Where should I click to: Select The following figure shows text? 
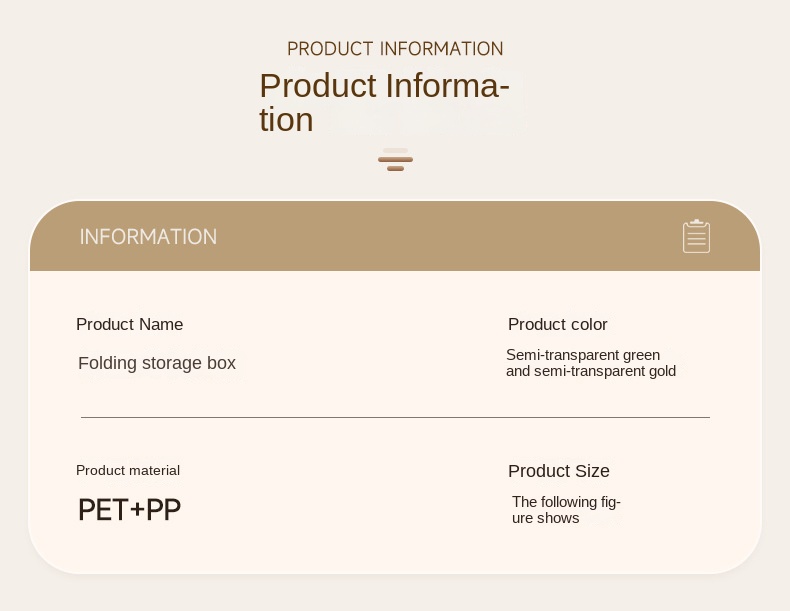(x=566, y=510)
